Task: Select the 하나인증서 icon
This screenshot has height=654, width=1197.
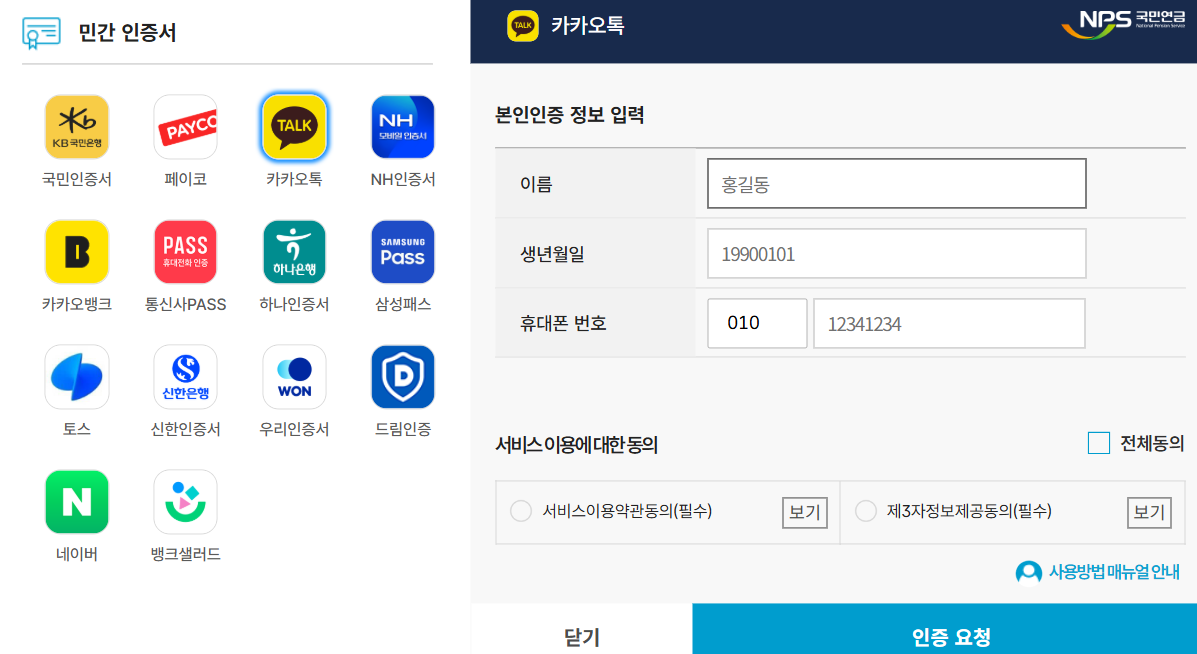Action: click(x=294, y=252)
